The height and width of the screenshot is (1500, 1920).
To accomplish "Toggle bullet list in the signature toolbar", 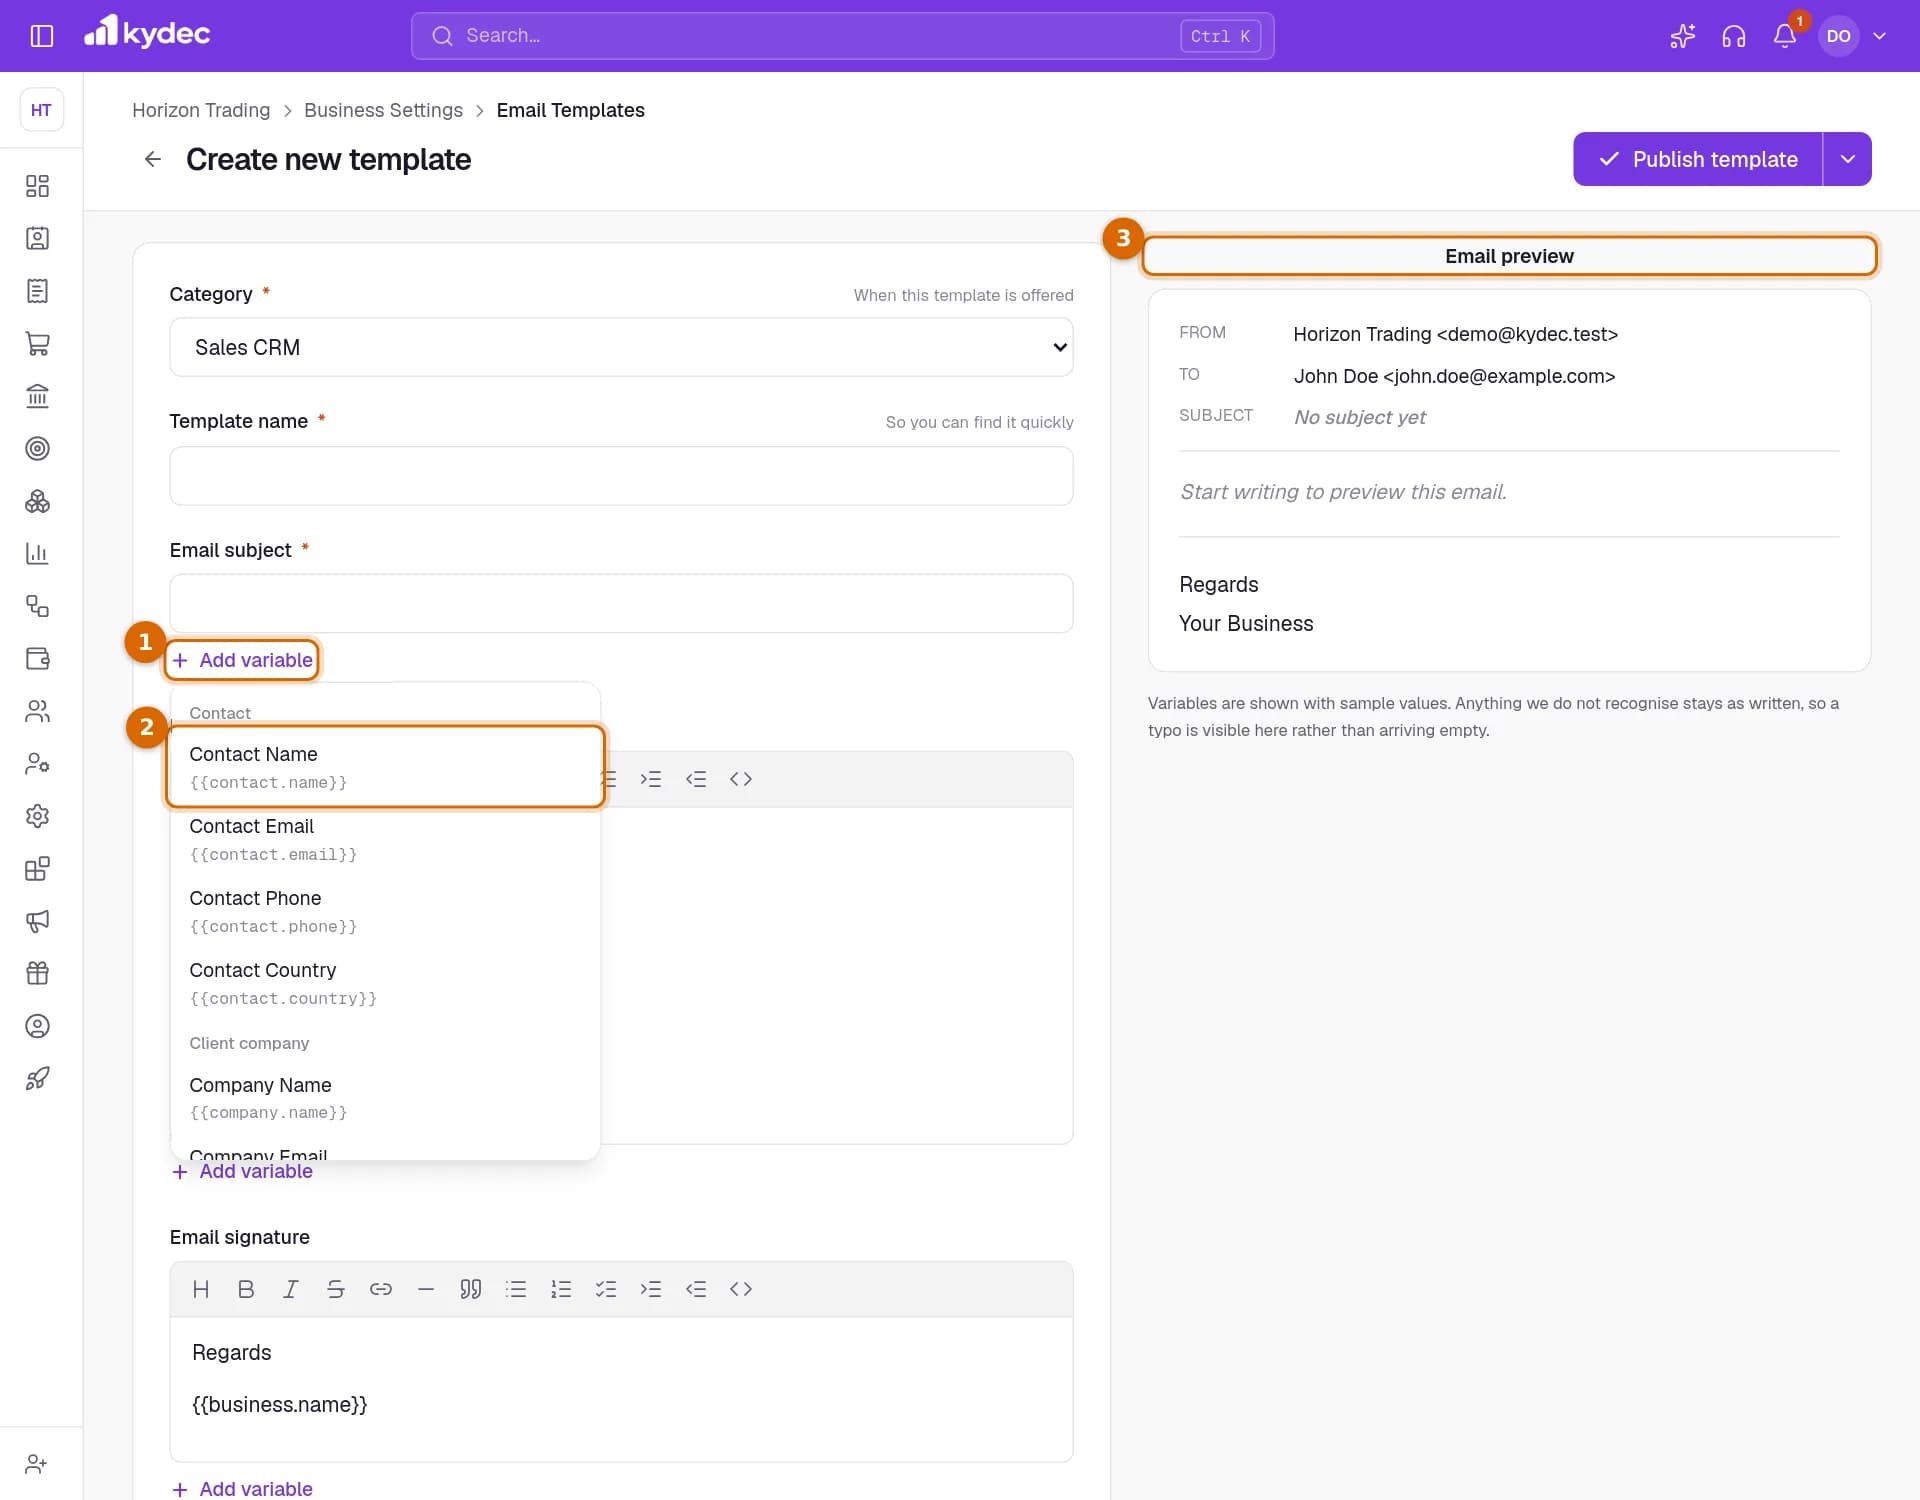I will pyautogui.click(x=516, y=1289).
